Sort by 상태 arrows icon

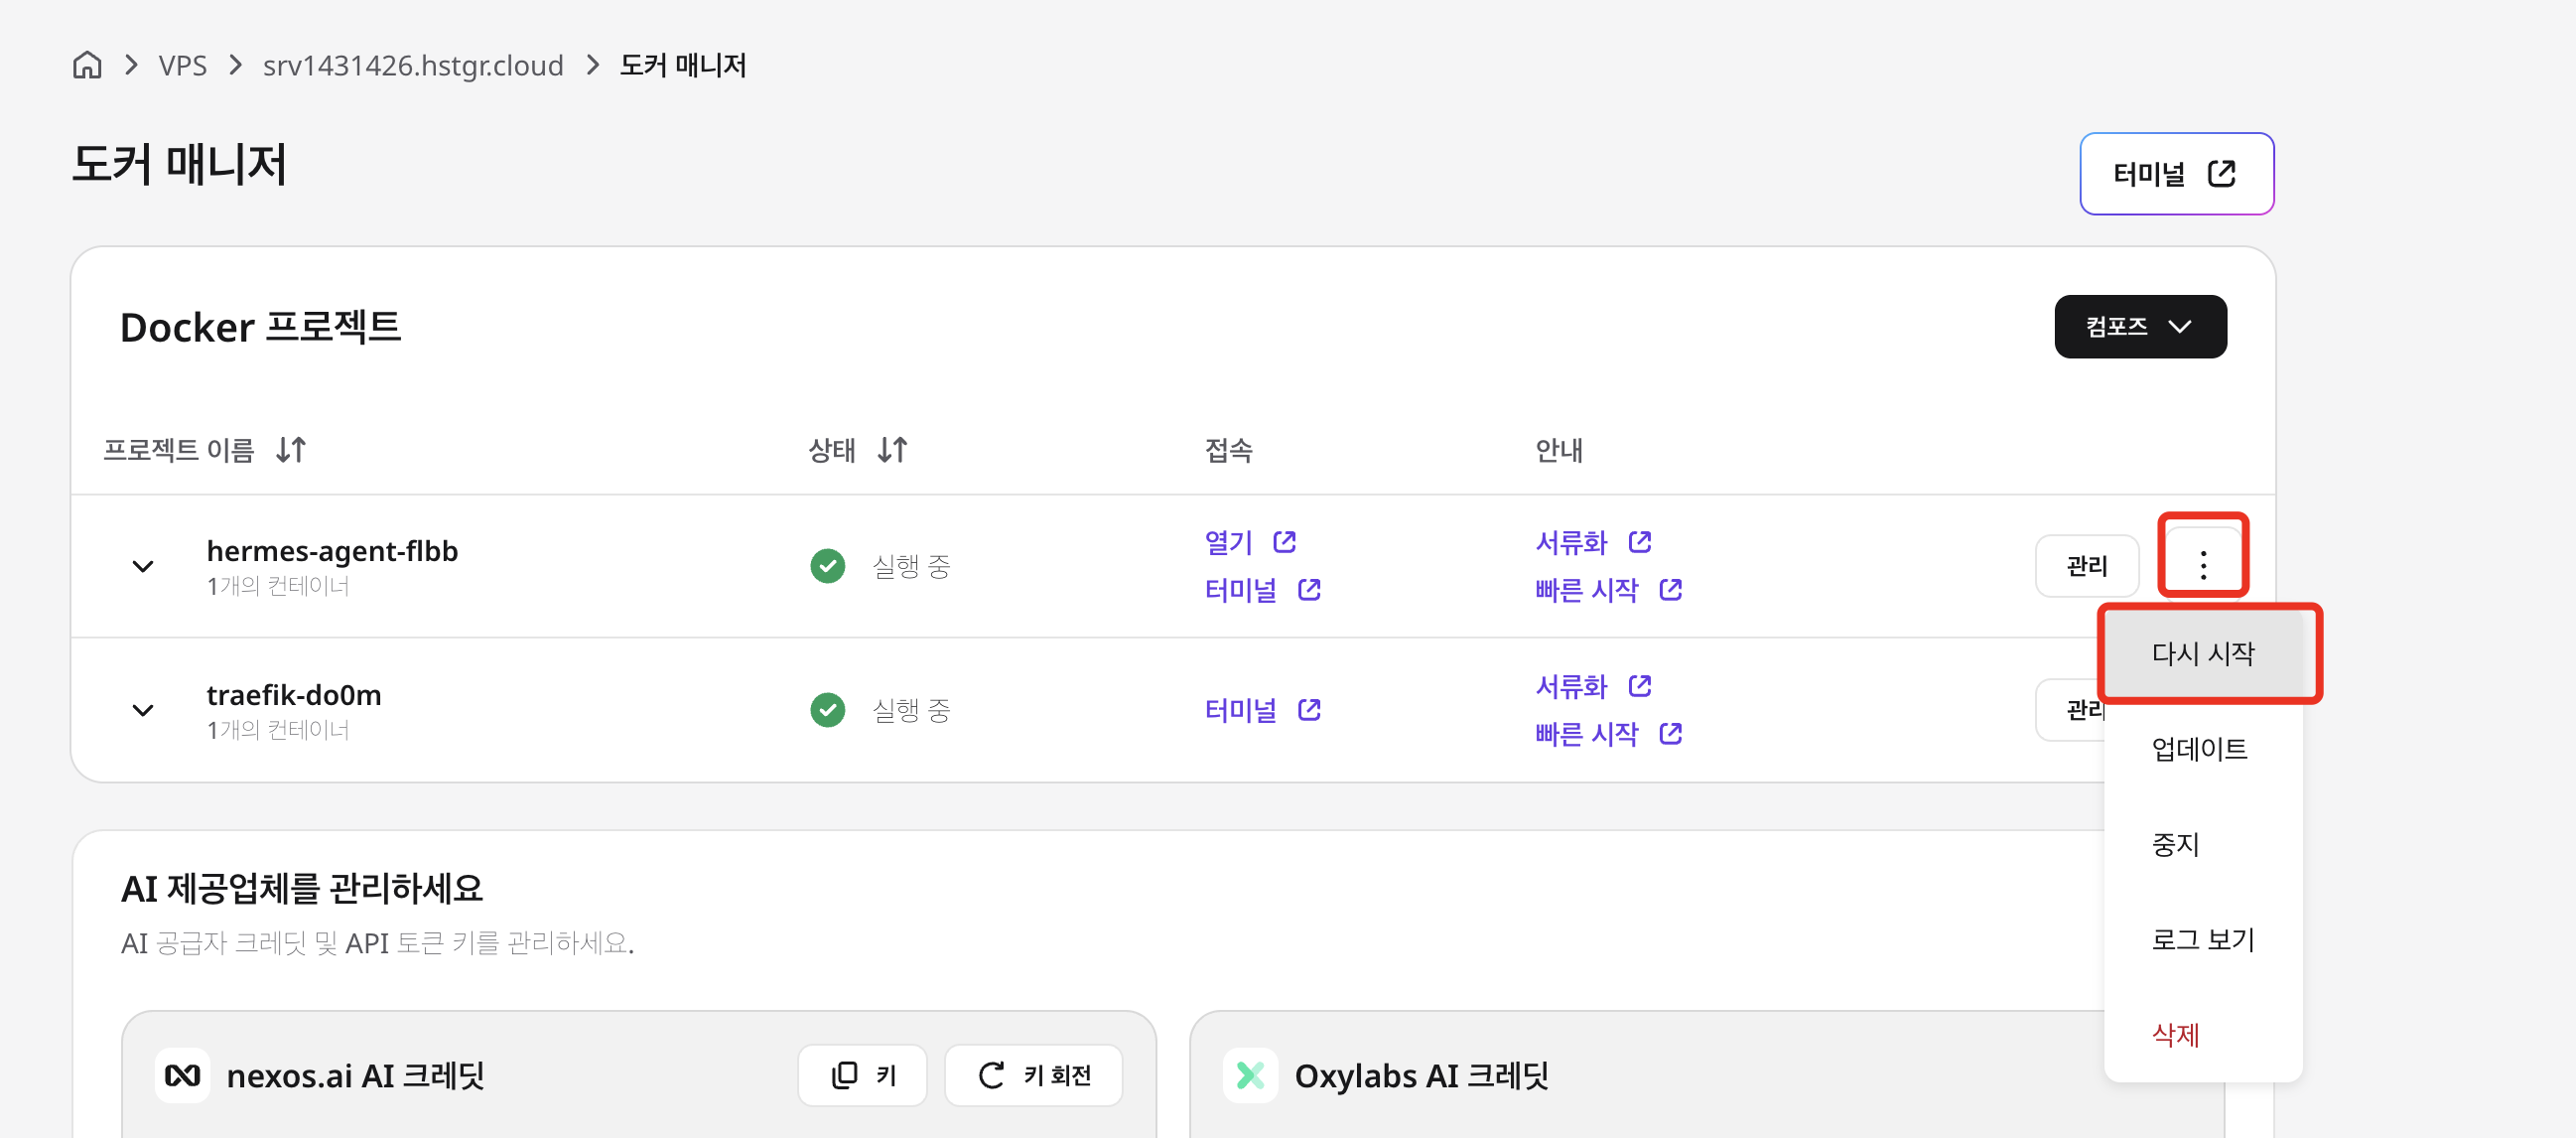coord(892,450)
